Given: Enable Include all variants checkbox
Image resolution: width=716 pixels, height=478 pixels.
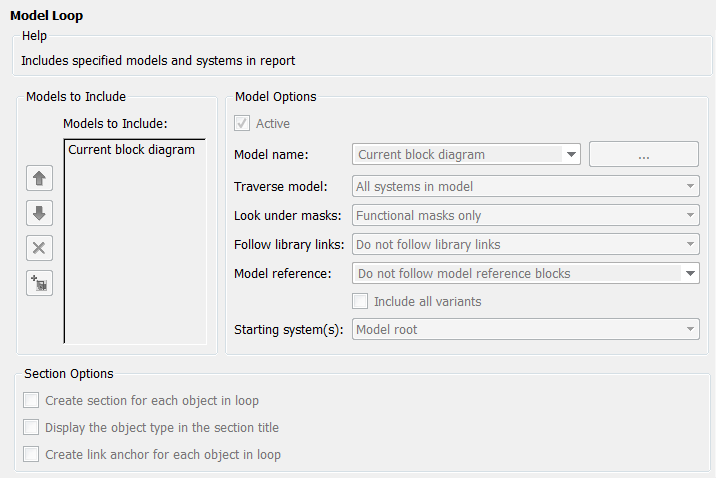Looking at the screenshot, I should (x=360, y=301).
